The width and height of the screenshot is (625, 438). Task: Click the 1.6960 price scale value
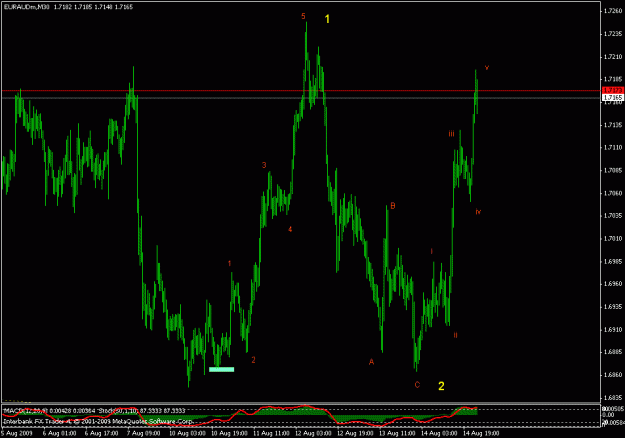(x=613, y=284)
